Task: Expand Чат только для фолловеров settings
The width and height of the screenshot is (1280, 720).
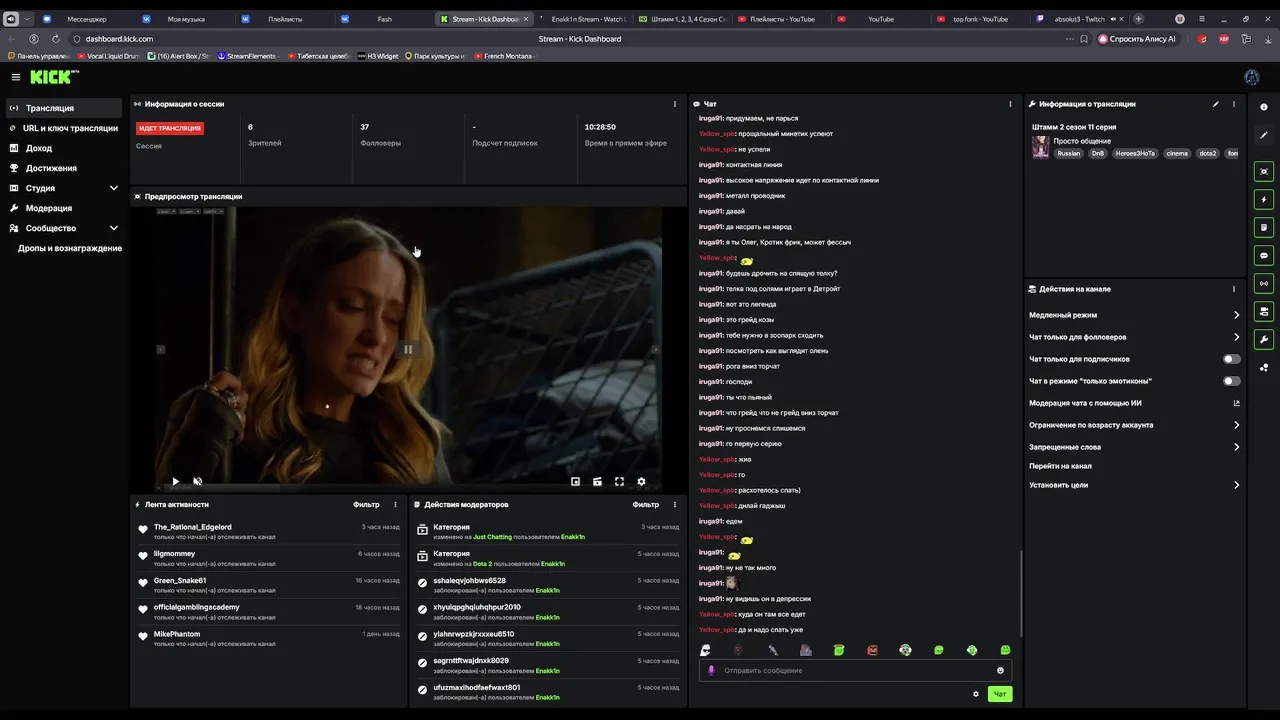Action: pos(1236,337)
